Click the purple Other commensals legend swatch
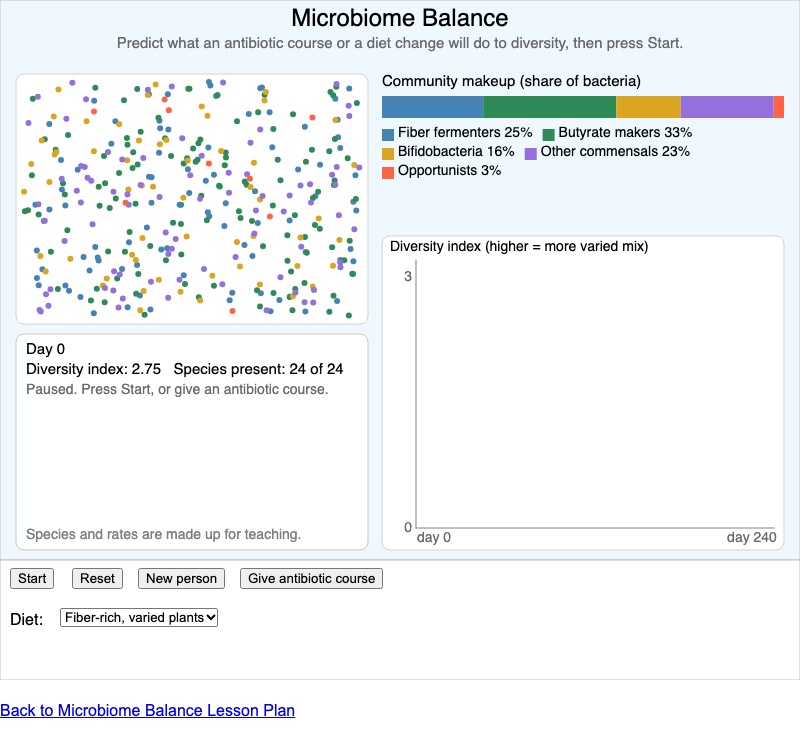This screenshot has height=740, width=800. point(531,153)
